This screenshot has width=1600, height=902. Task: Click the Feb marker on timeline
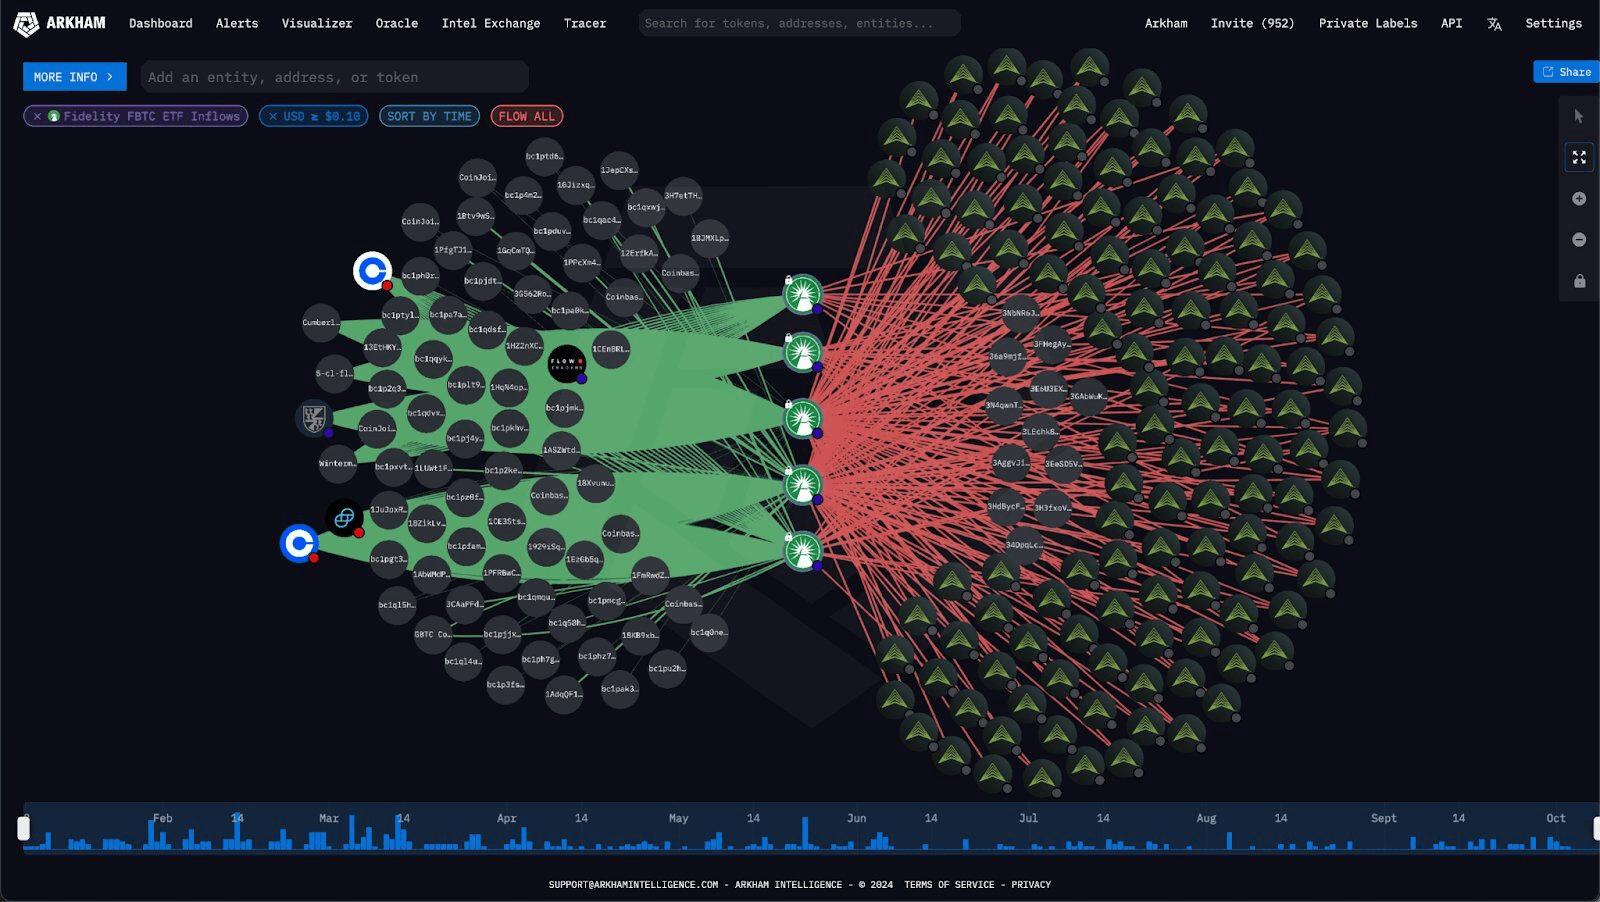tap(162, 818)
